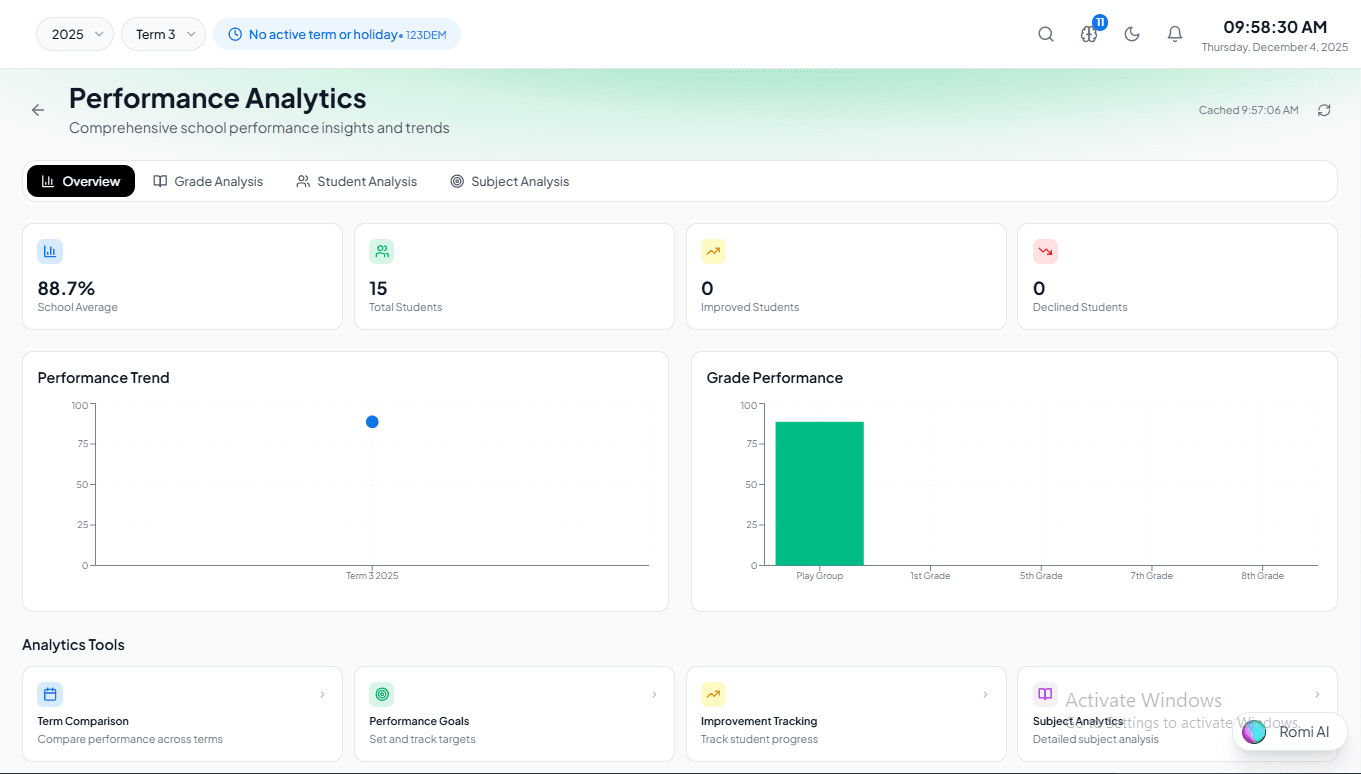Select the Term 3 2025 data point
Screen dimensions: 1361x774
(x=372, y=421)
